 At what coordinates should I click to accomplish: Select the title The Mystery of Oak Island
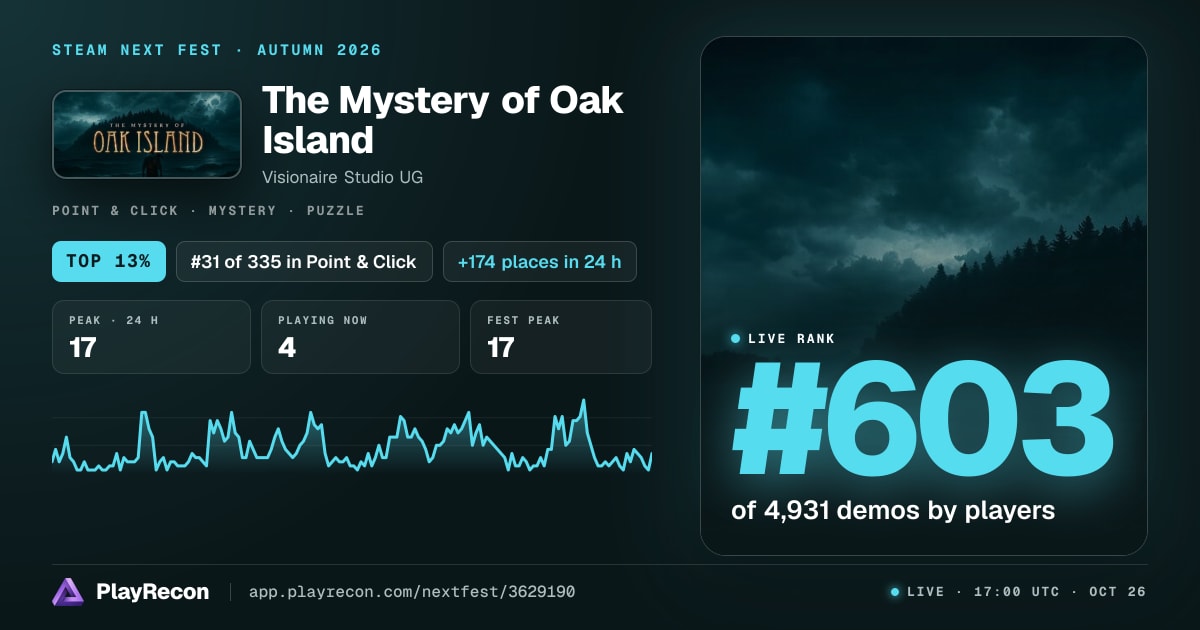(x=443, y=120)
